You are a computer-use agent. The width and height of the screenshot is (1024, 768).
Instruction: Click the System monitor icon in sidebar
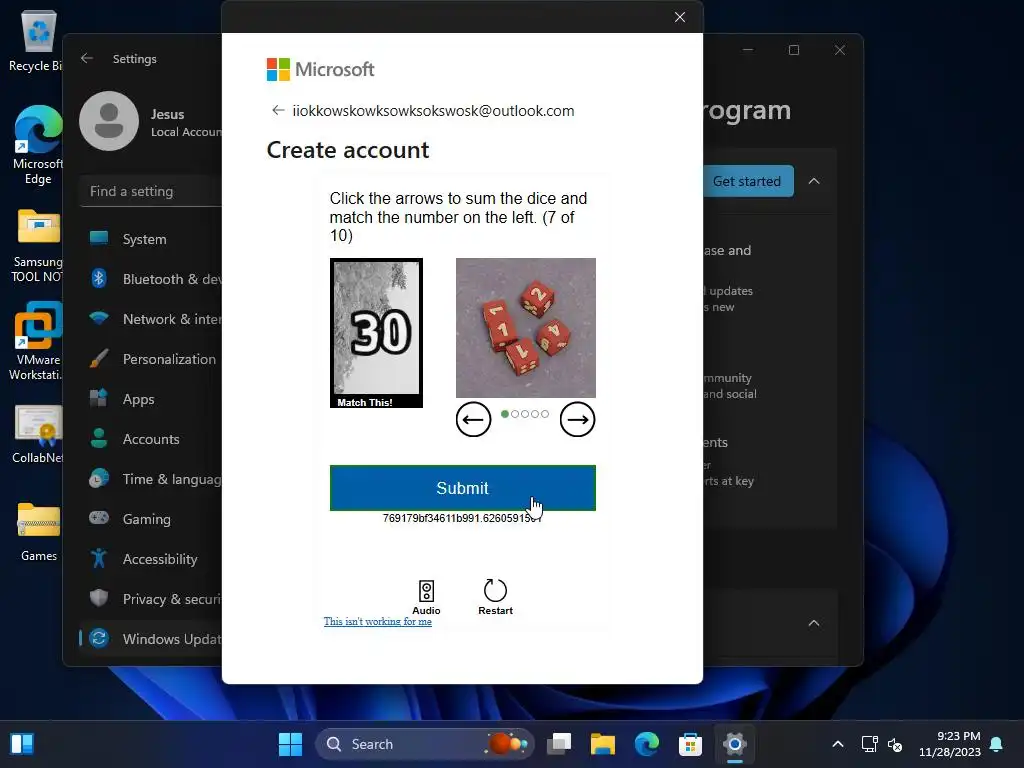[99, 238]
